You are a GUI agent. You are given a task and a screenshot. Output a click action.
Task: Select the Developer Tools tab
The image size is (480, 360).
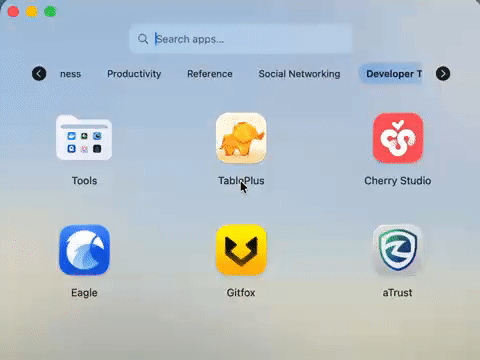coord(391,74)
